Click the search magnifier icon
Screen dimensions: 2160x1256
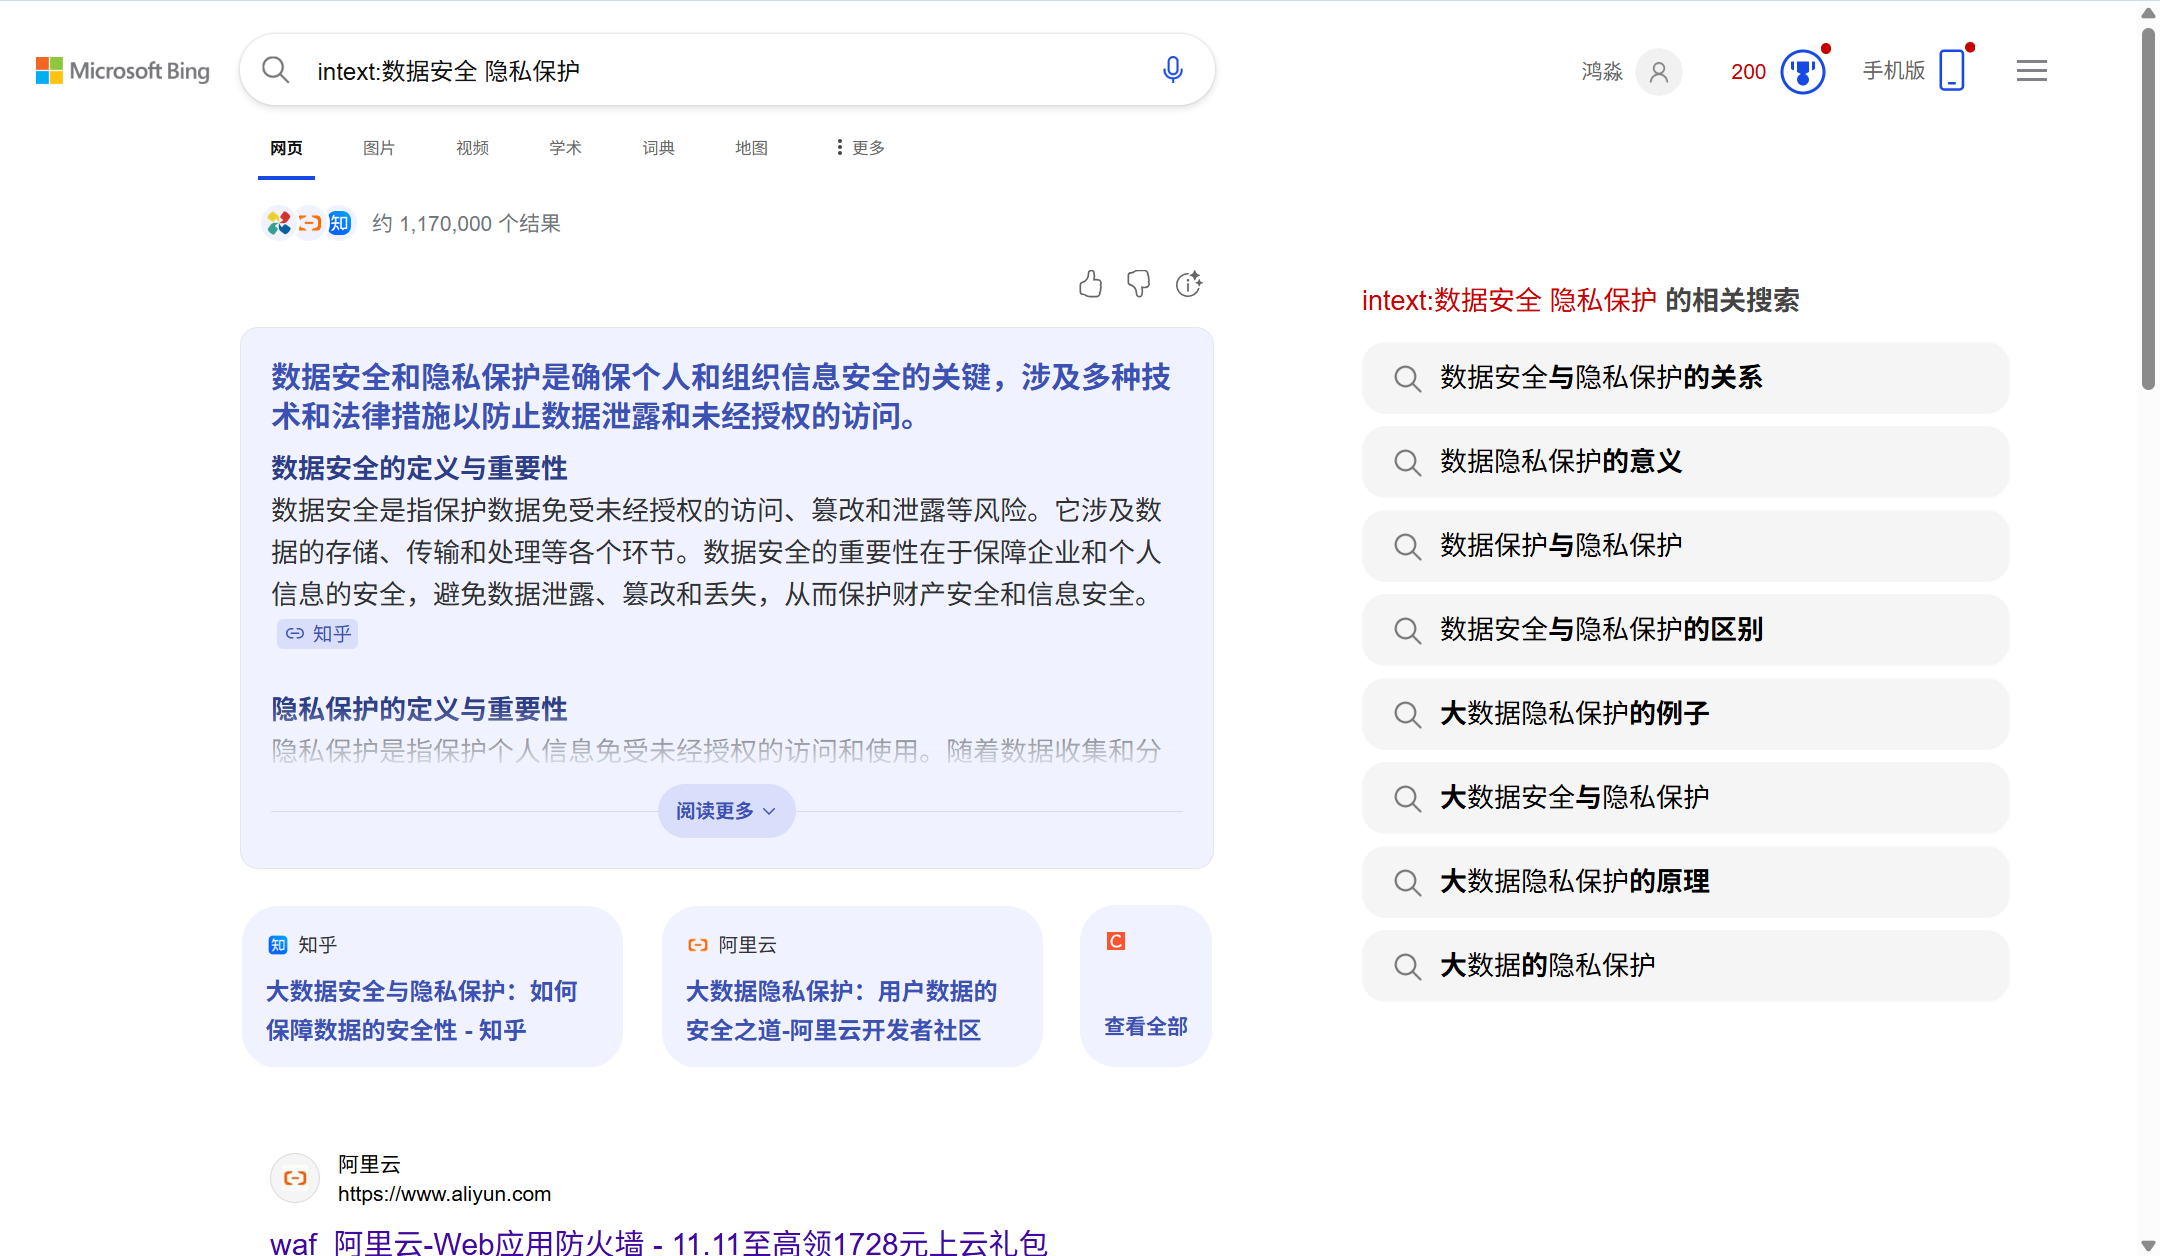pos(275,69)
